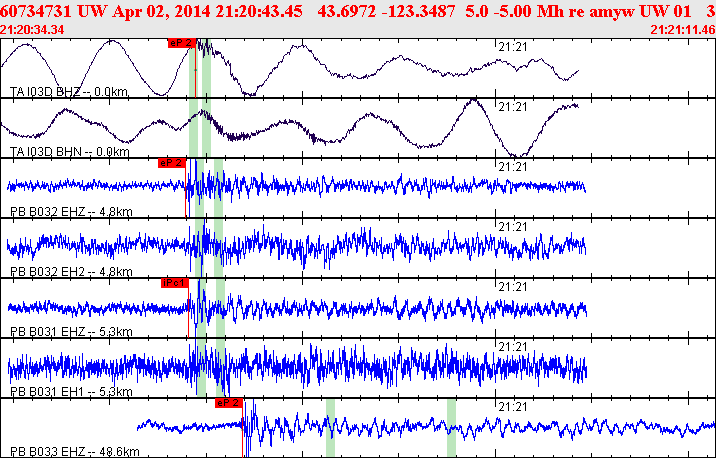The width and height of the screenshot is (716, 458).
Task: Click the channel label 'TA I03D BHN -- 0.0km'
Action: pyautogui.click(x=69, y=152)
